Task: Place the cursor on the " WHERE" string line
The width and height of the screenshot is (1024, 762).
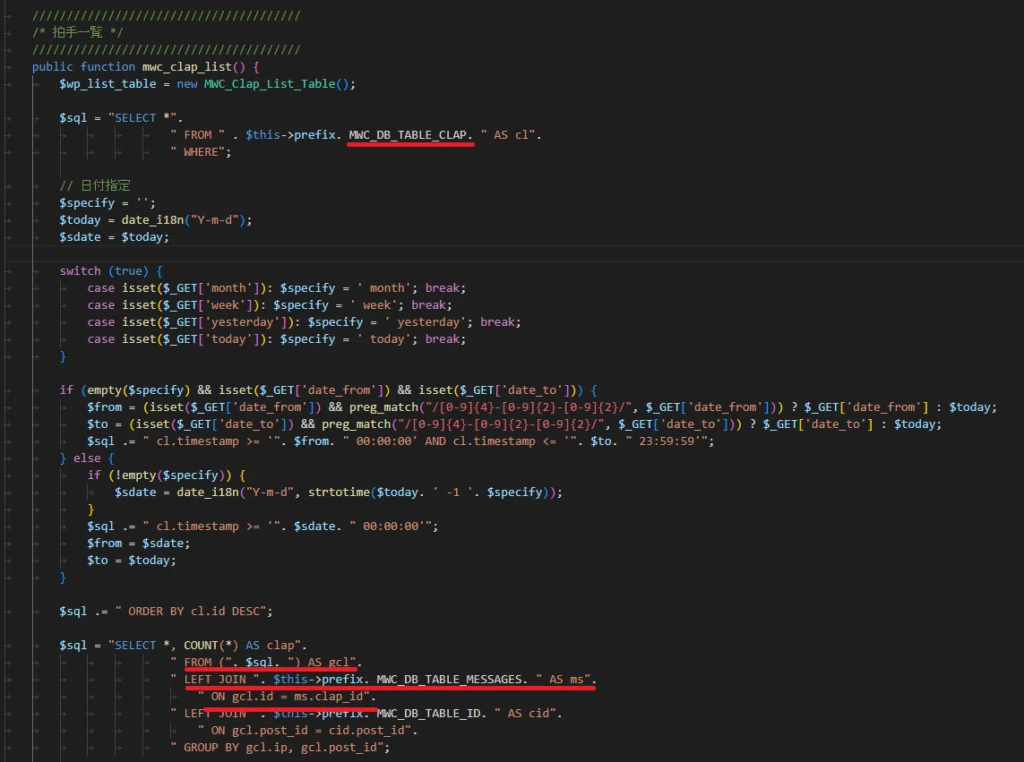Action: tap(200, 151)
